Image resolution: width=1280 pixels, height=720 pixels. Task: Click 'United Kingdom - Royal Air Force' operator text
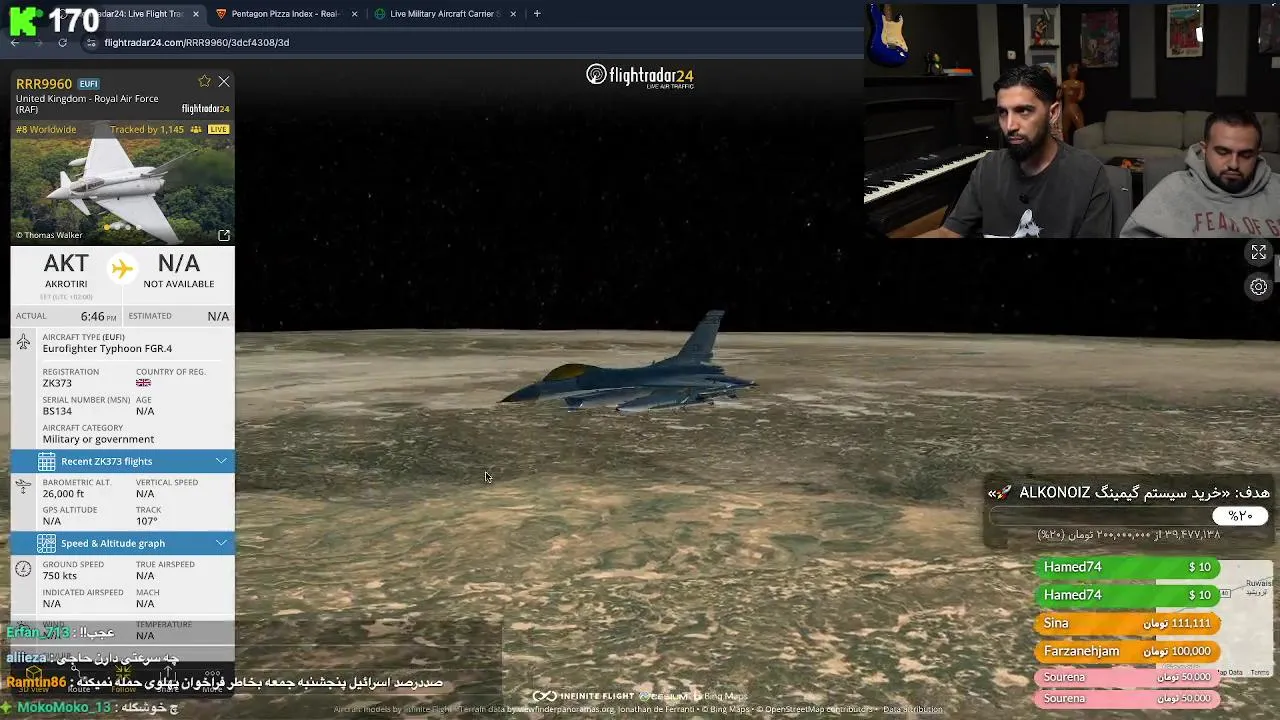click(x=87, y=99)
